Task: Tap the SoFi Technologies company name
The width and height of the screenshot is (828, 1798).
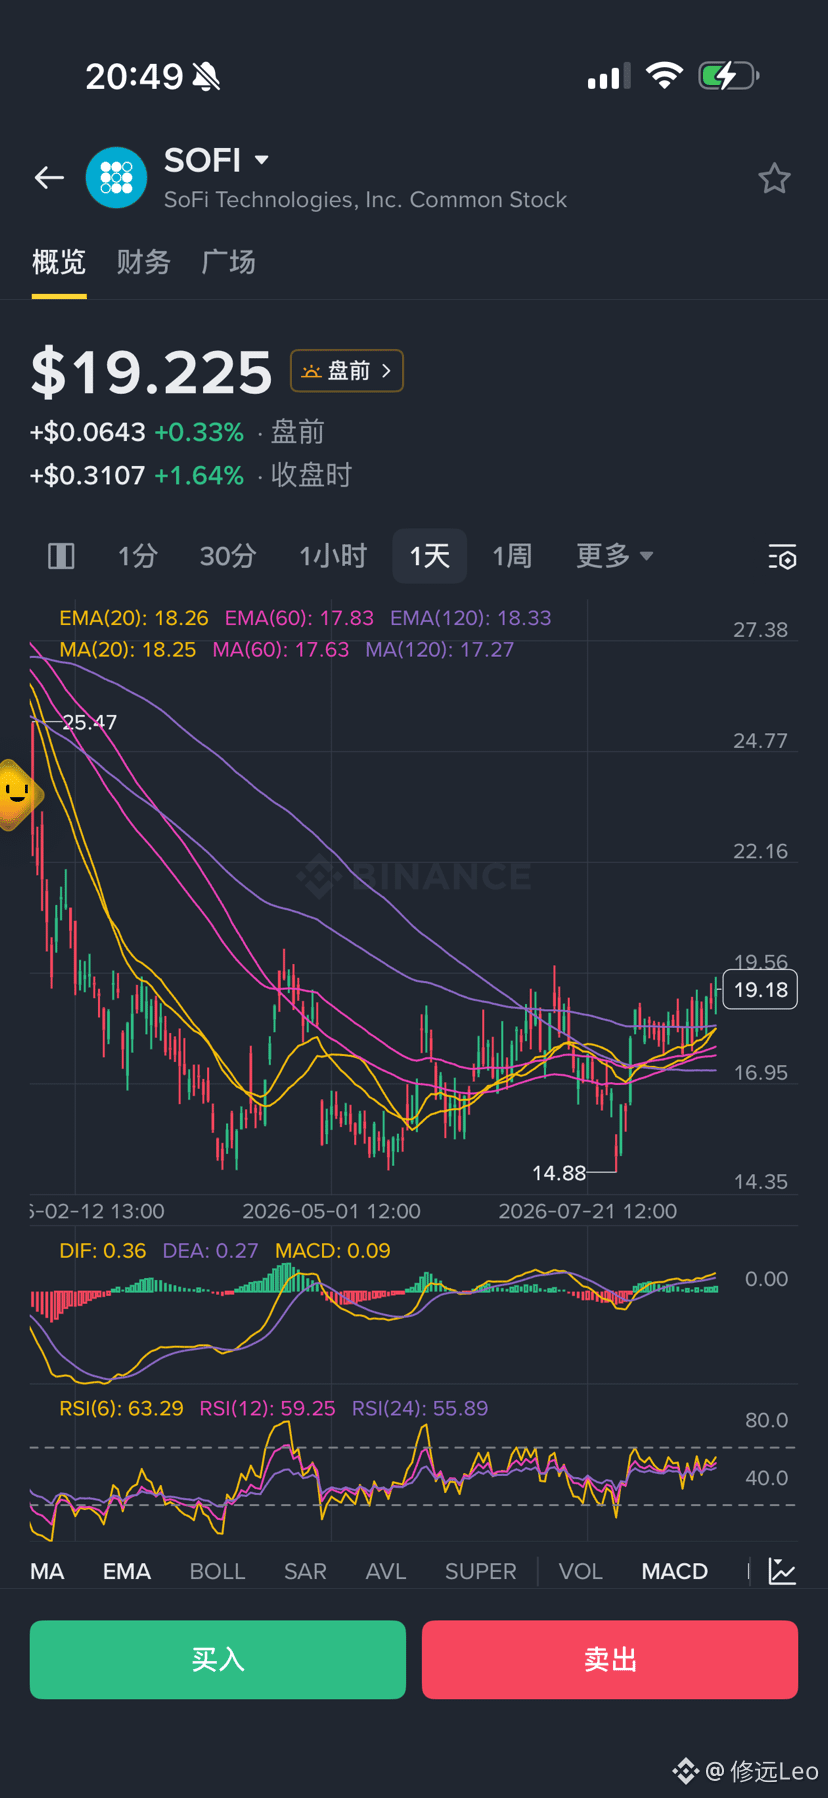Action: tap(365, 200)
